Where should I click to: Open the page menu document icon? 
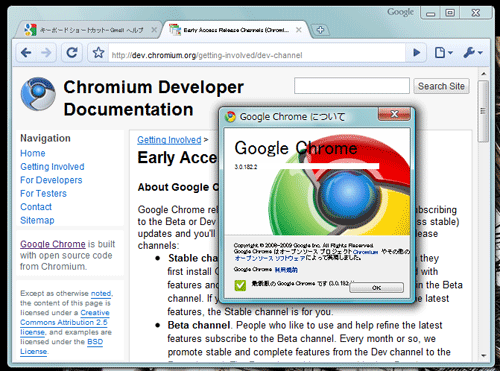pyautogui.click(x=444, y=53)
